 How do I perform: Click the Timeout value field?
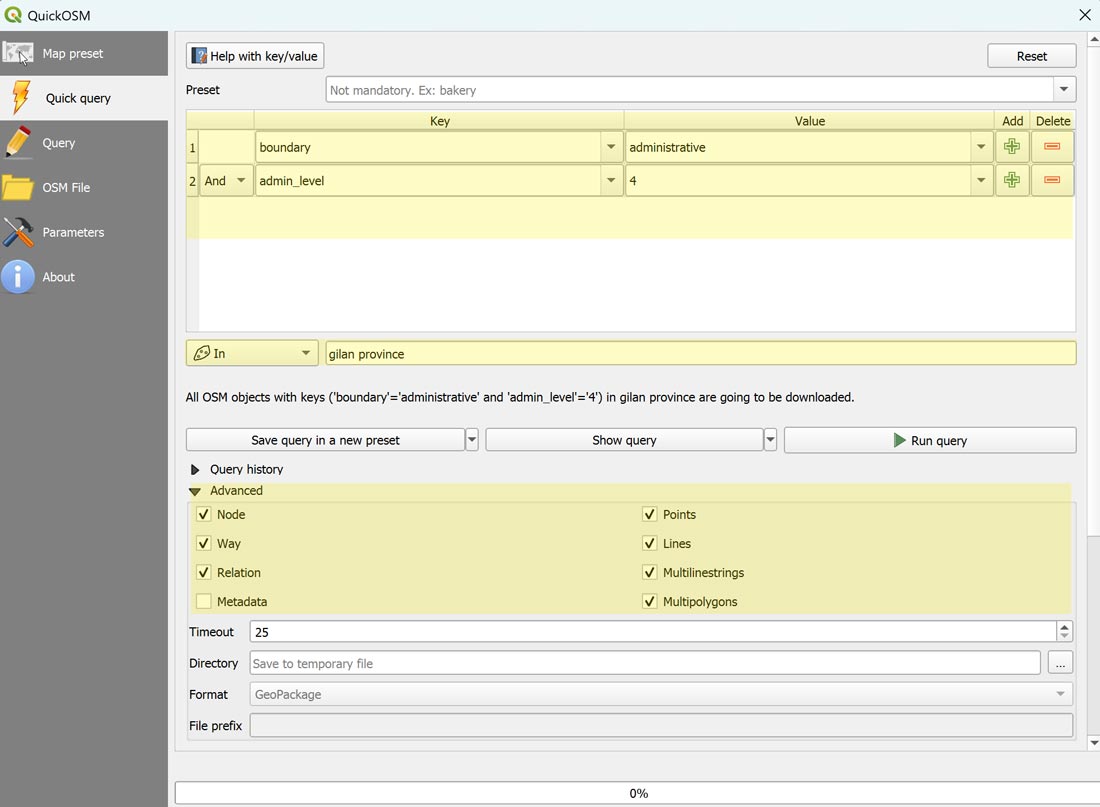(x=652, y=632)
